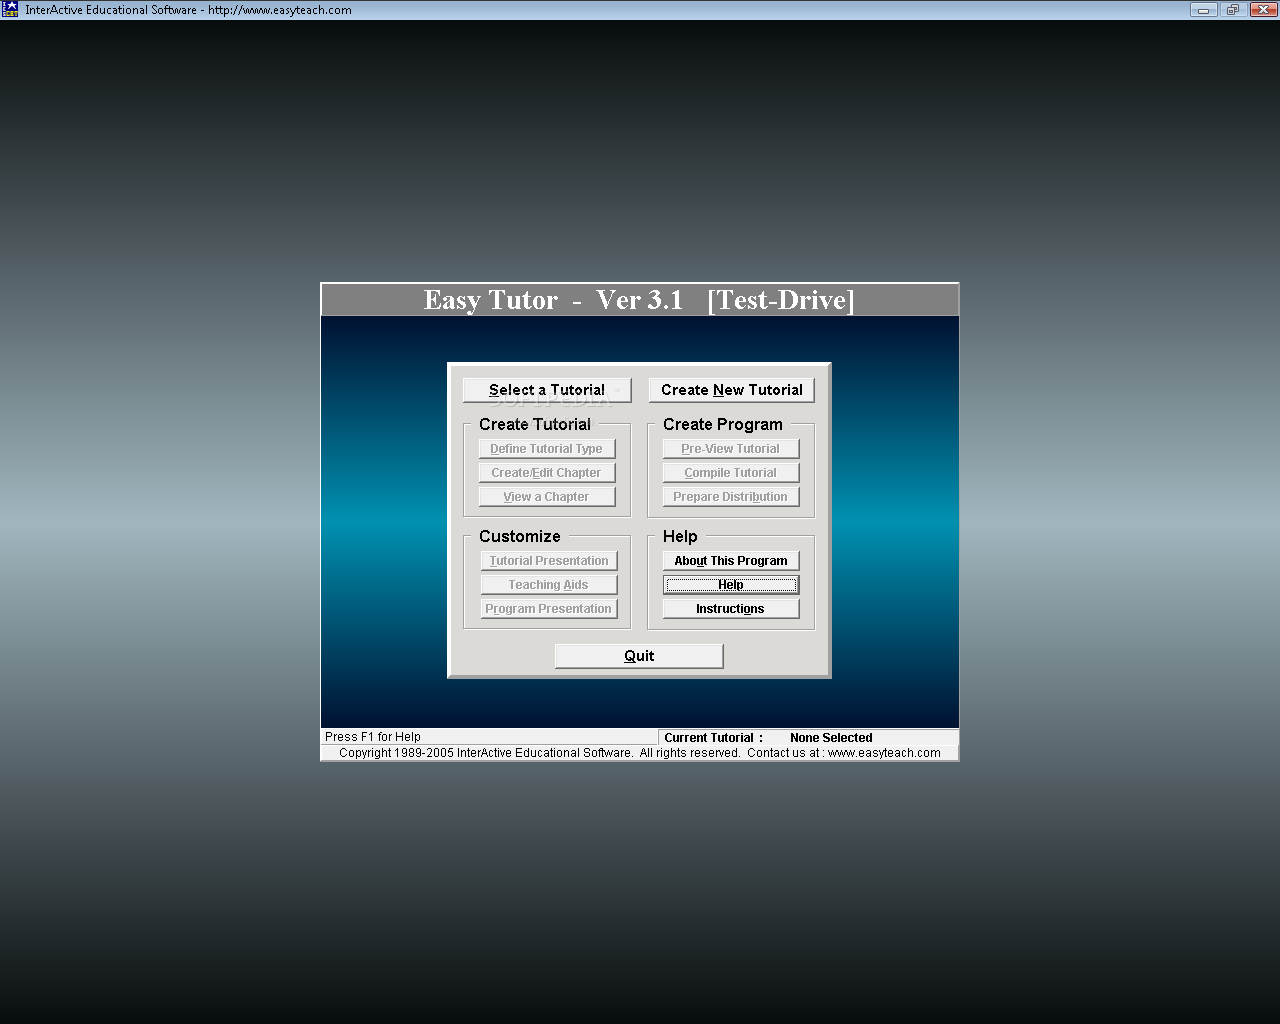This screenshot has width=1280, height=1024.
Task: Click the copyright notice with www.easyteach.com
Action: pyautogui.click(x=640, y=753)
